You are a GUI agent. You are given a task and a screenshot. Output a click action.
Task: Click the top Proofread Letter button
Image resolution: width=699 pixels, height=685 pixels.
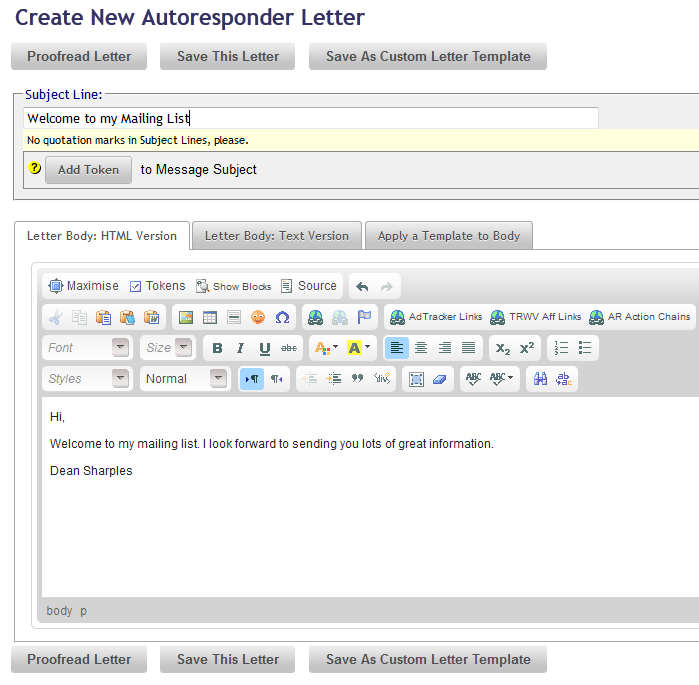pyautogui.click(x=79, y=56)
